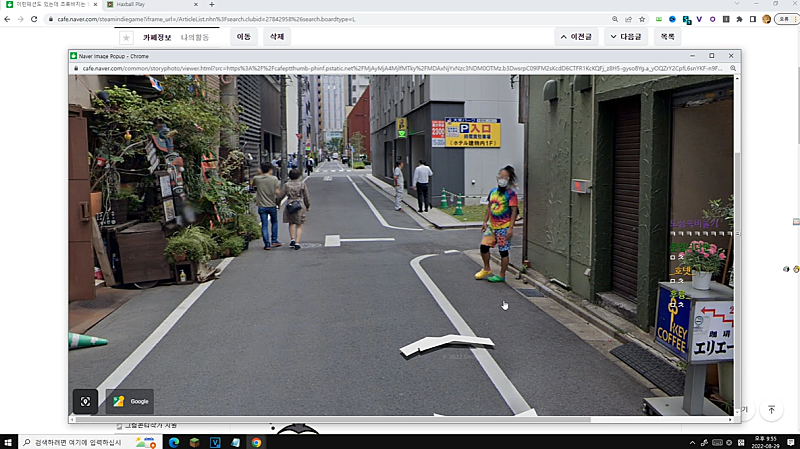Screen dimensions: 800x449
Task: Go to previous post with 이전글
Action: tap(576, 37)
